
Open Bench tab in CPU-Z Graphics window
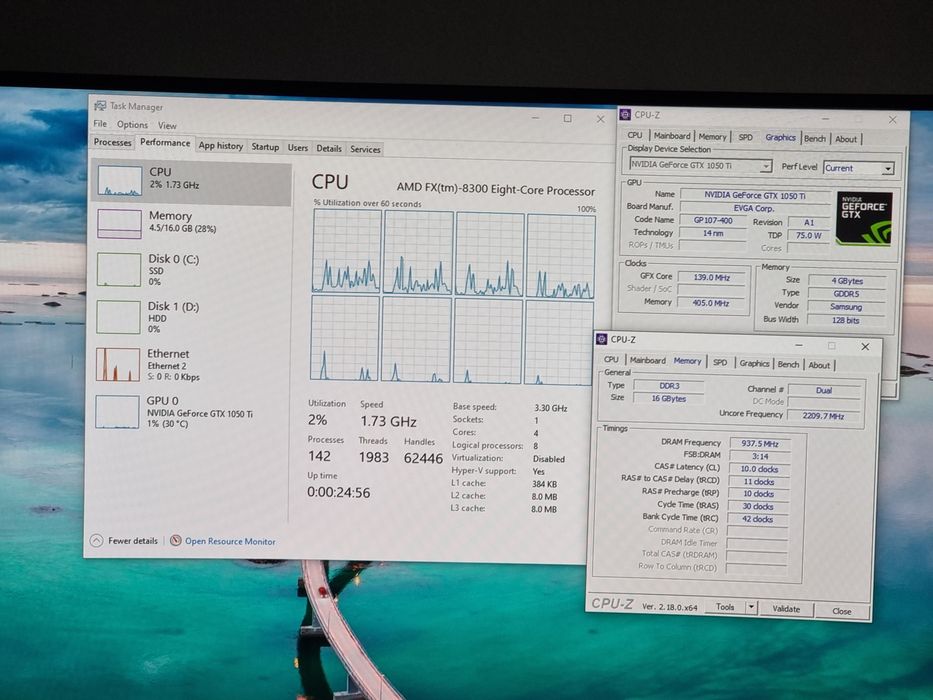coord(815,138)
